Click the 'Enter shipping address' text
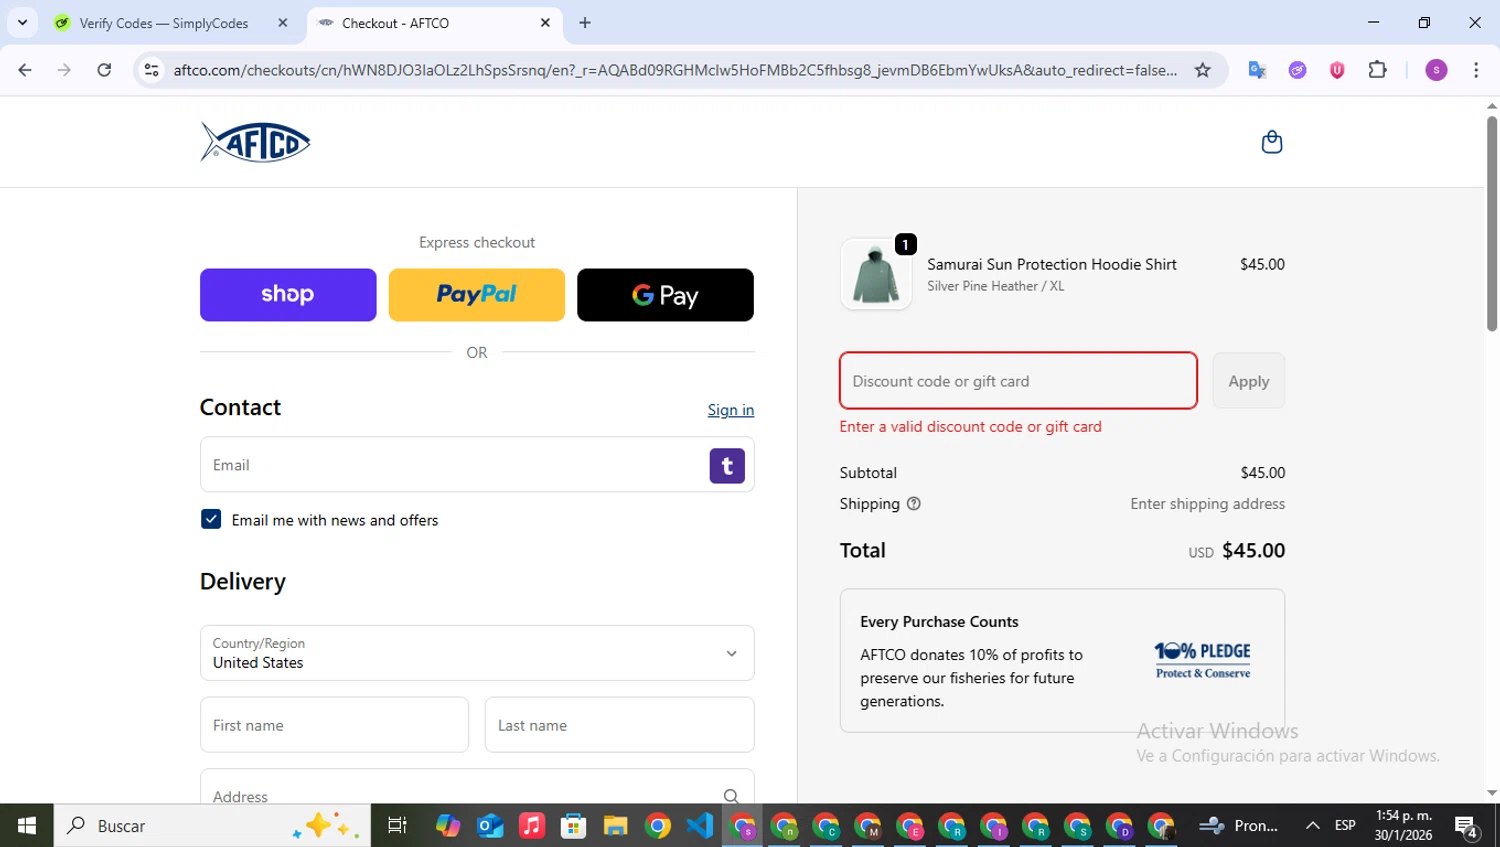 click(x=1207, y=504)
